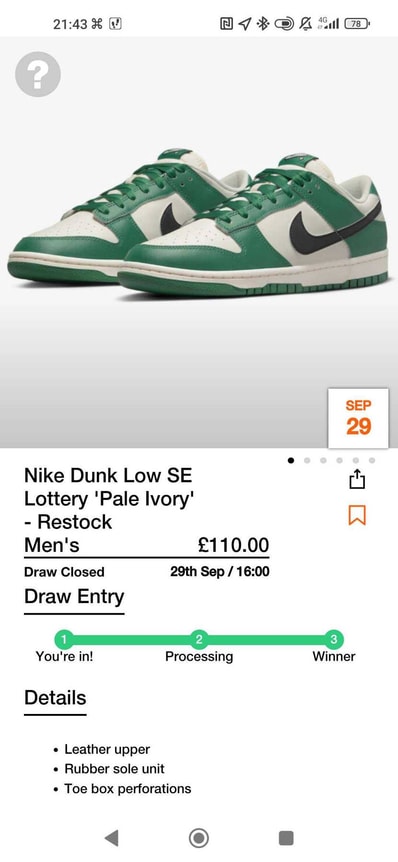The image size is (398, 862).
Task: Share this Nike Dunk Low listing
Action: 357,479
